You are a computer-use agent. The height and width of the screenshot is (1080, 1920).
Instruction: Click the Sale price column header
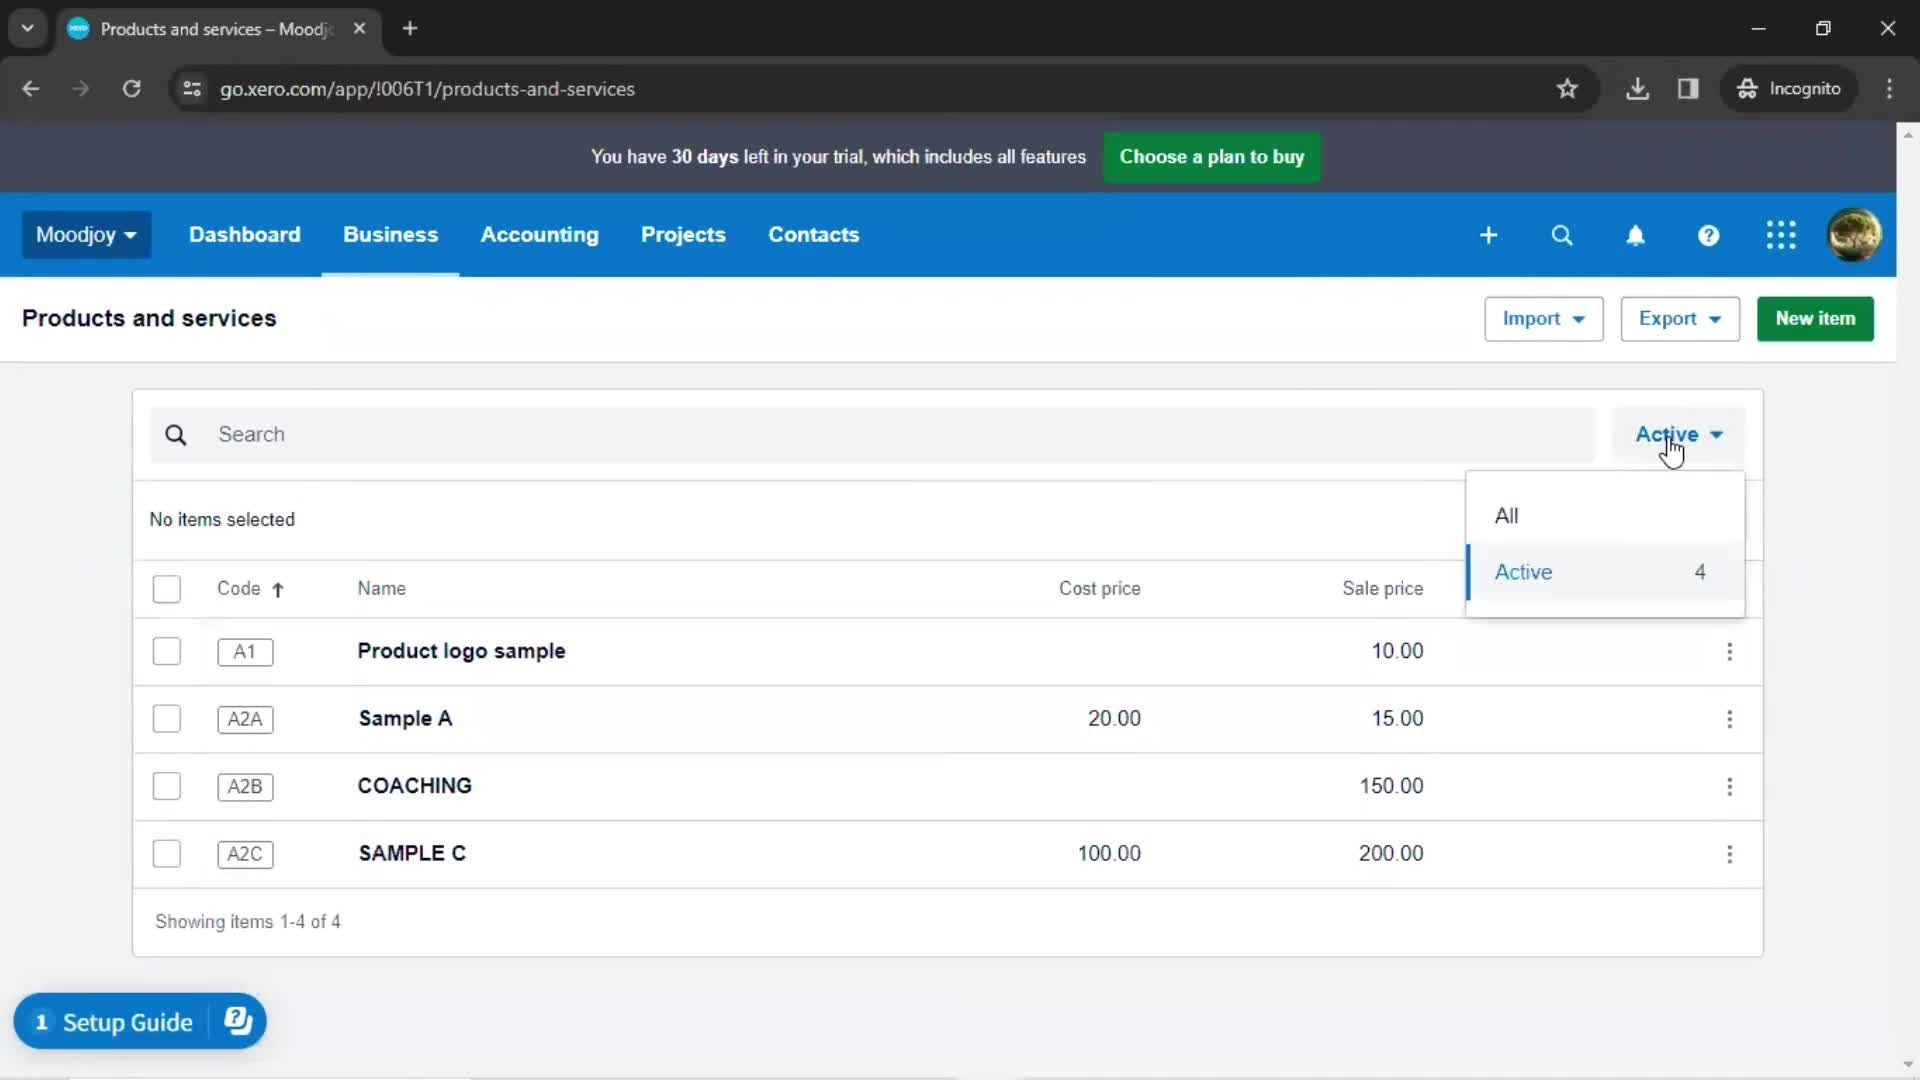1382,589
